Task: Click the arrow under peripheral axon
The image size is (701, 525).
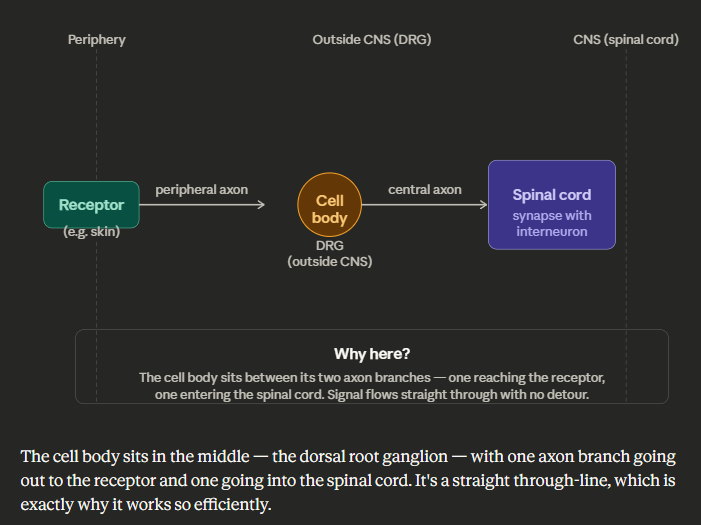Action: (x=209, y=205)
